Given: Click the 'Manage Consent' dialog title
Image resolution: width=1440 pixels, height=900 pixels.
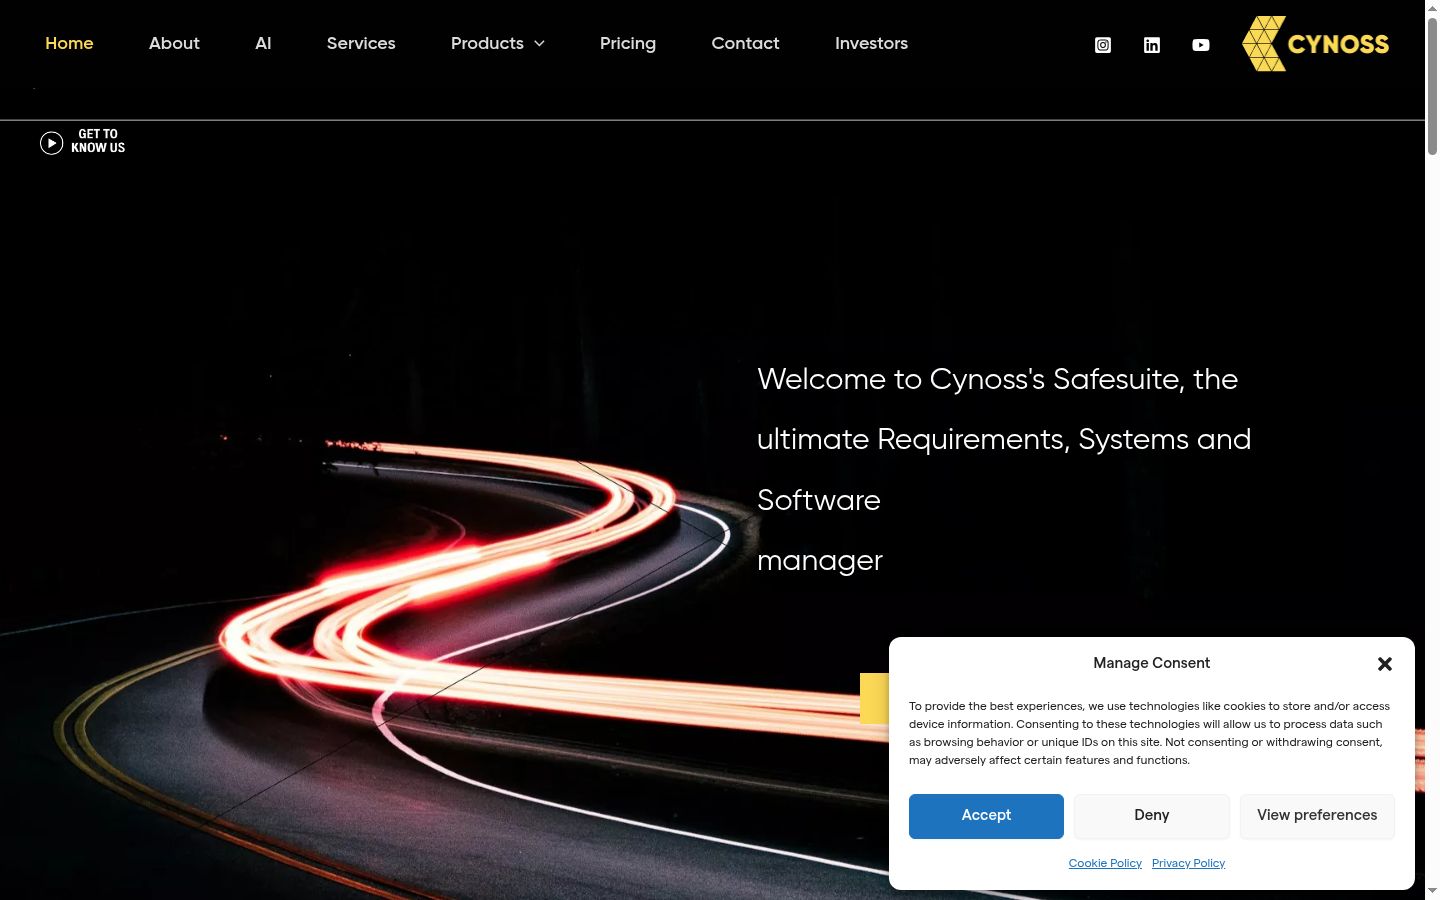Looking at the screenshot, I should (1152, 663).
